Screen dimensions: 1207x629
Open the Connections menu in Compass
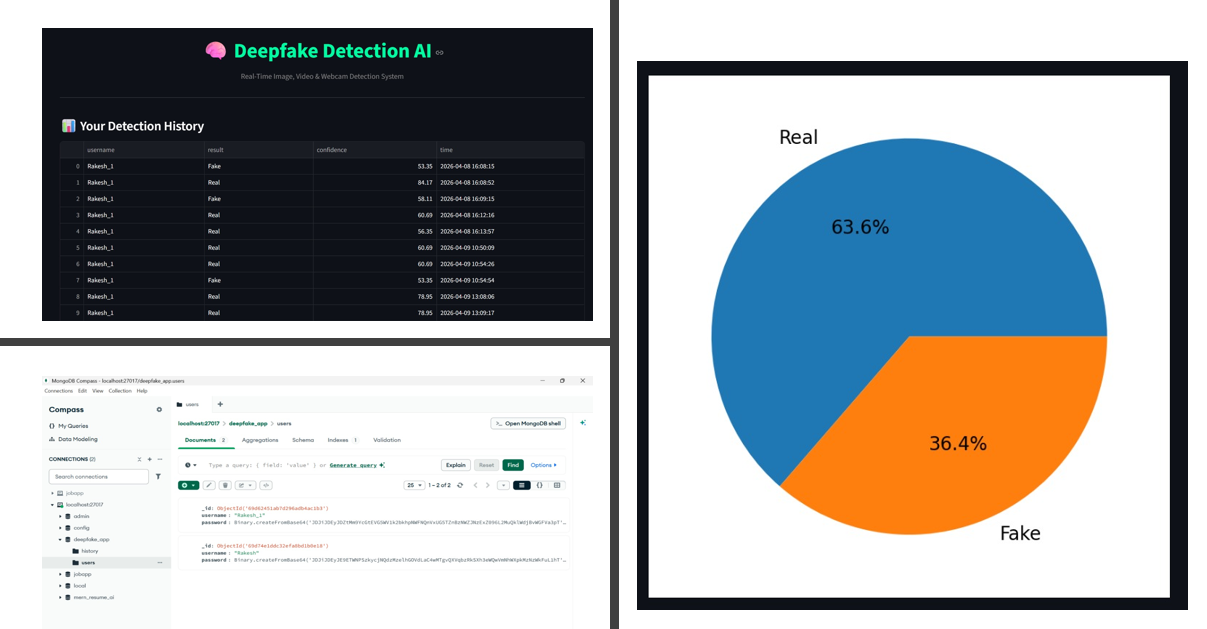click(x=59, y=391)
